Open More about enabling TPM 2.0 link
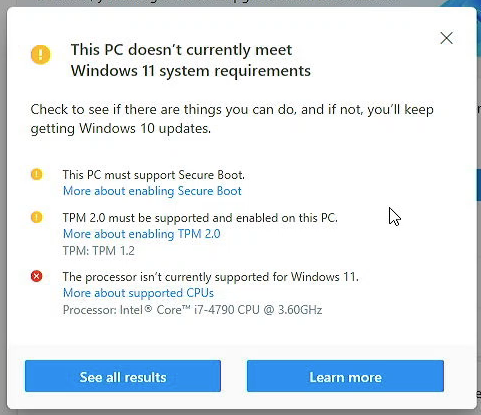Viewport: 481px width, 415px height. pos(142,234)
